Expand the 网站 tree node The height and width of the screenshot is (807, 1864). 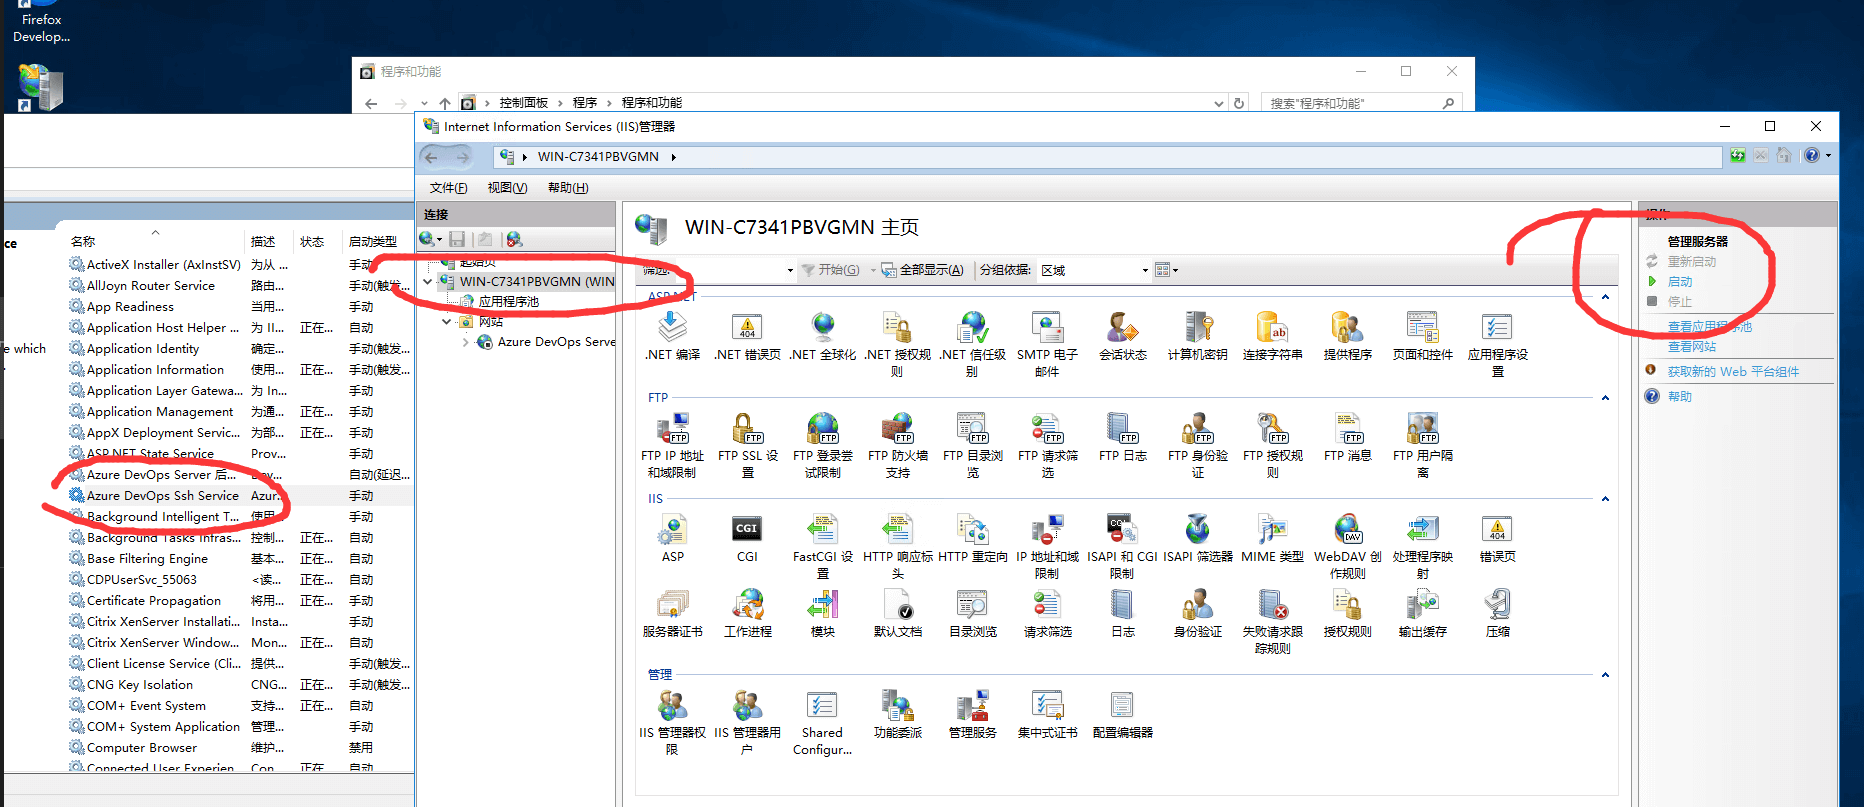(446, 322)
